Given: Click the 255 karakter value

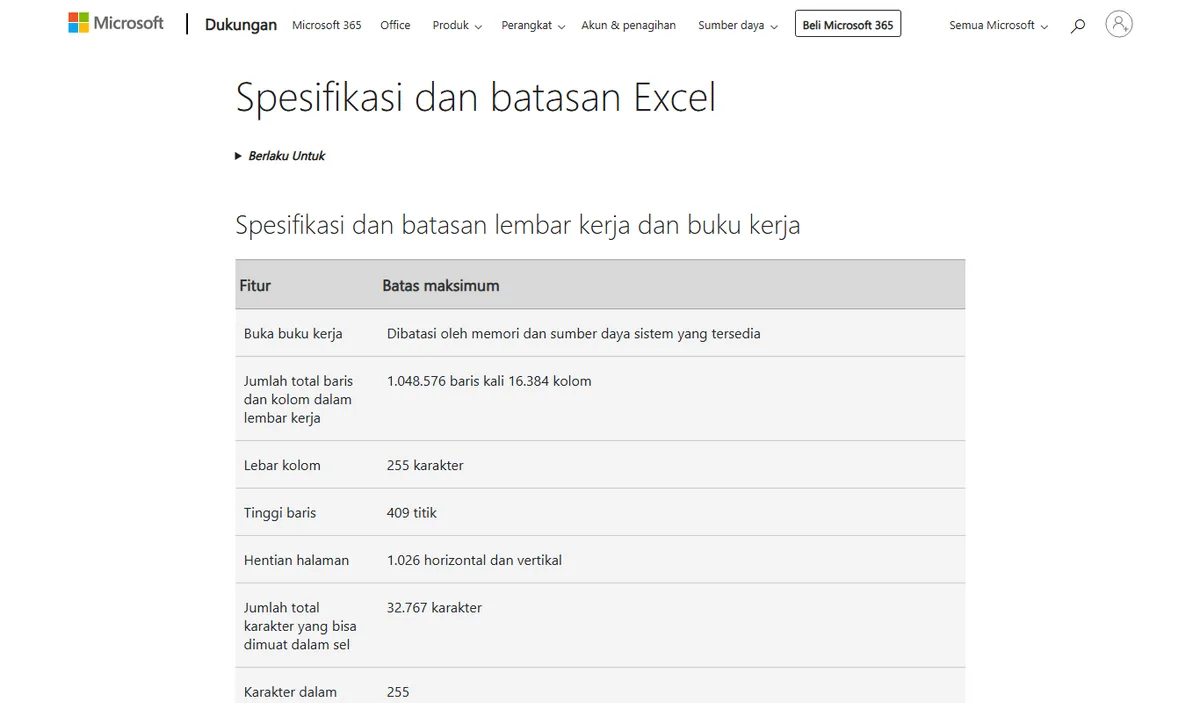Looking at the screenshot, I should [x=425, y=465].
